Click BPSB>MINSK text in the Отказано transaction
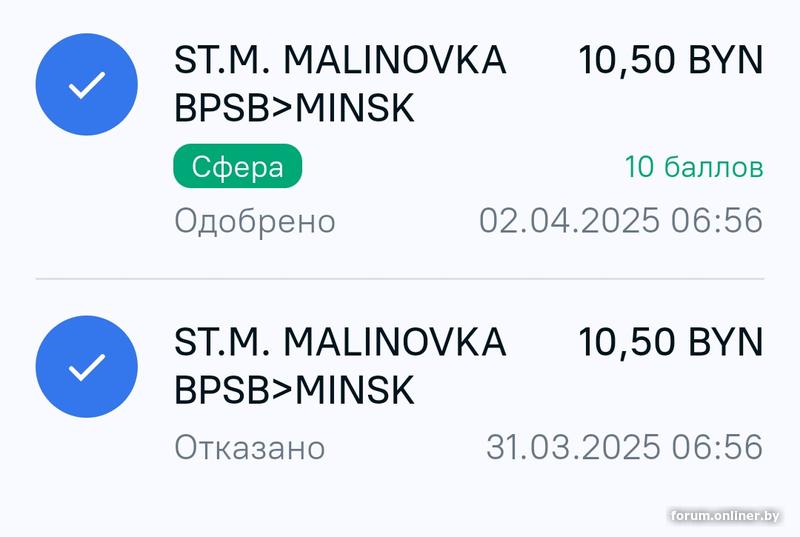The height and width of the screenshot is (537, 800). [x=294, y=390]
